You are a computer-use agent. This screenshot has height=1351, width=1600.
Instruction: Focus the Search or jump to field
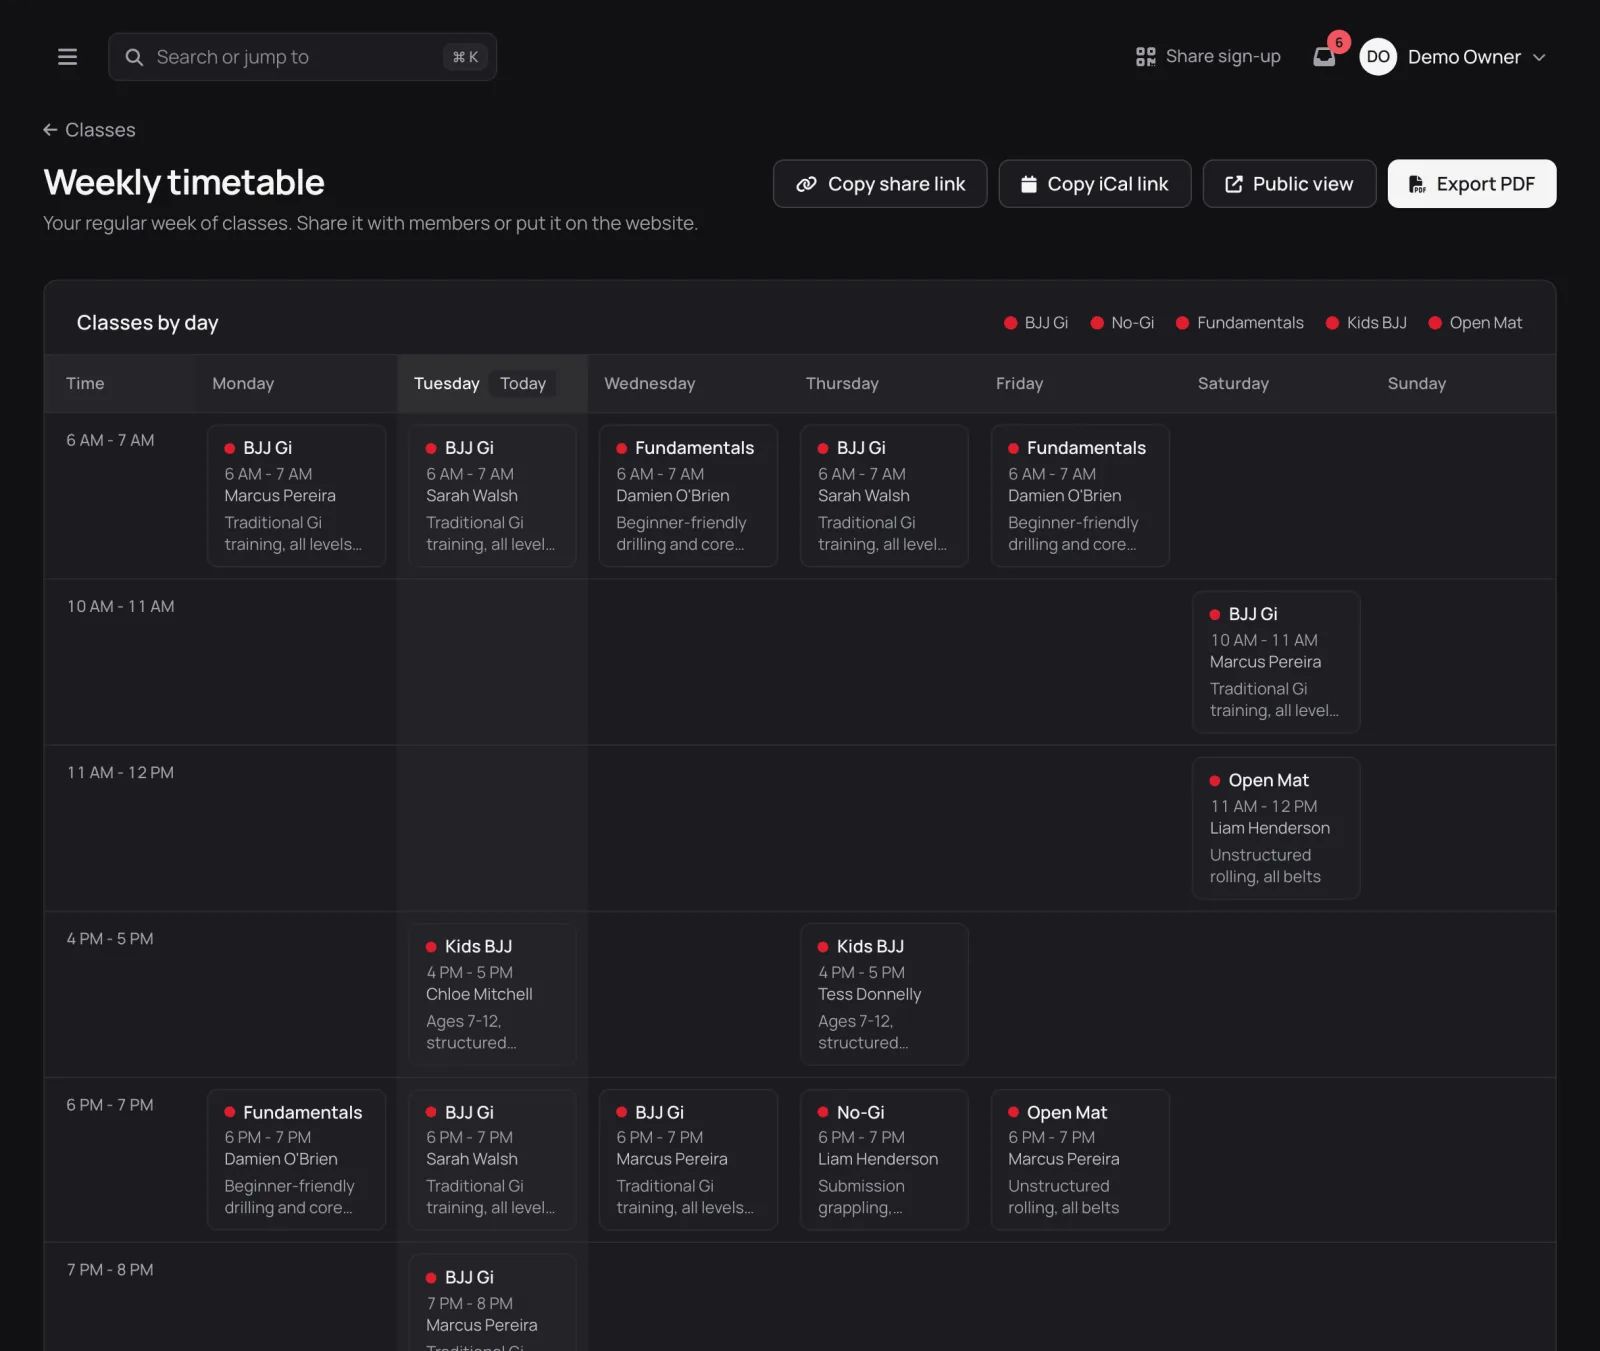(x=302, y=57)
